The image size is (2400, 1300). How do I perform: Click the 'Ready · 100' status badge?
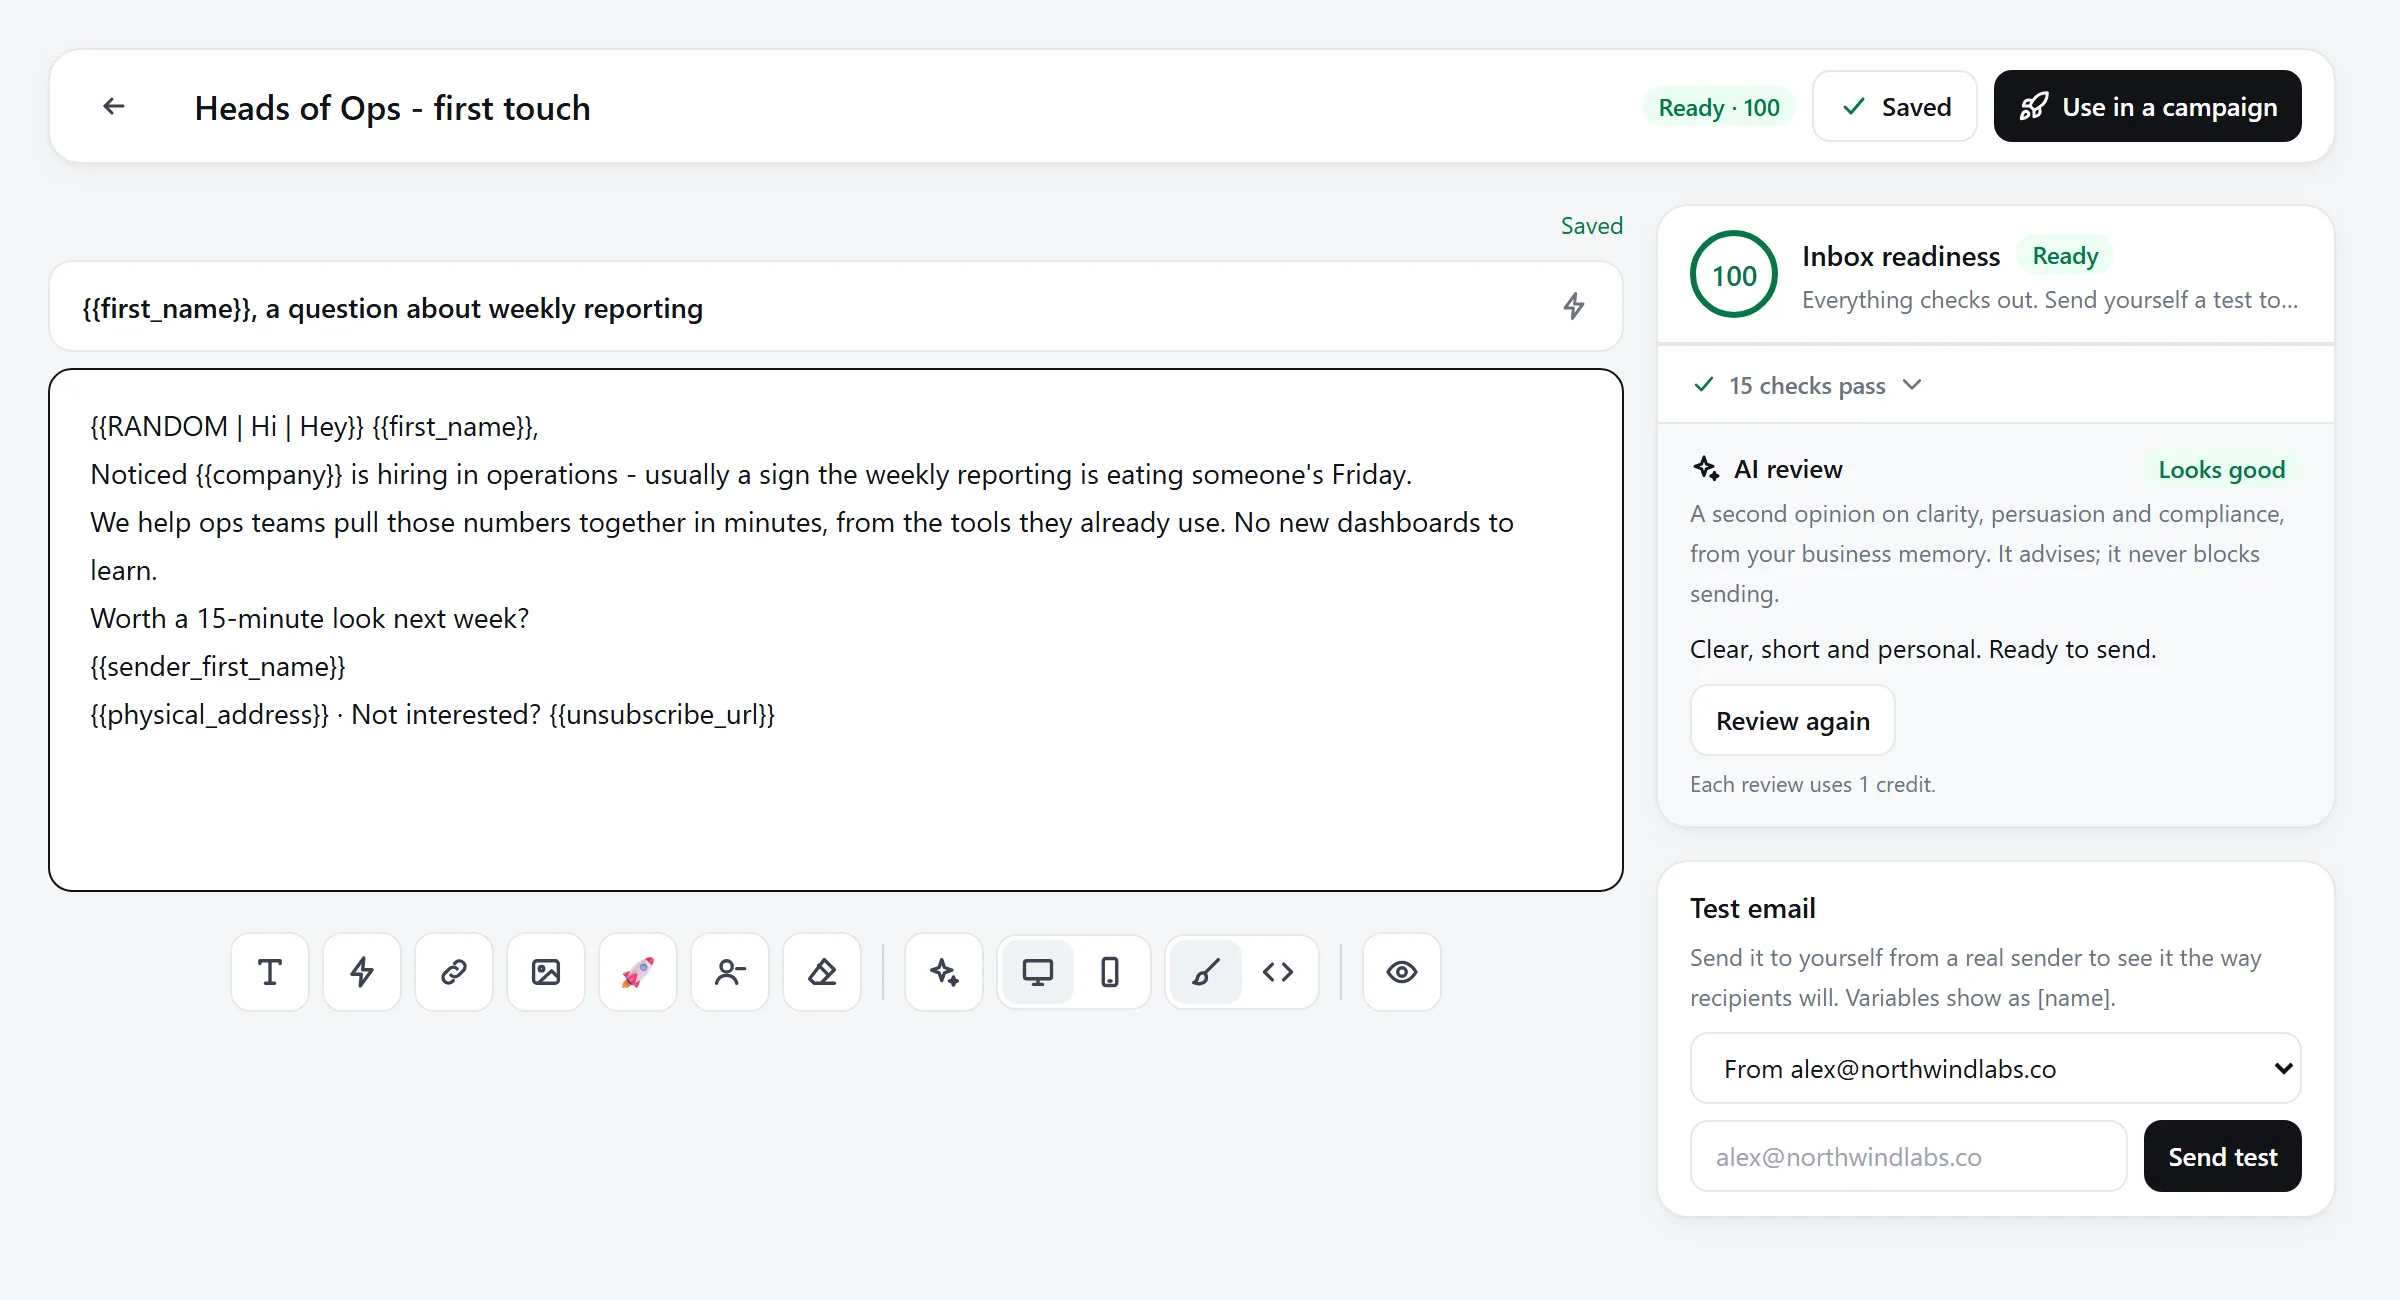(x=1719, y=107)
